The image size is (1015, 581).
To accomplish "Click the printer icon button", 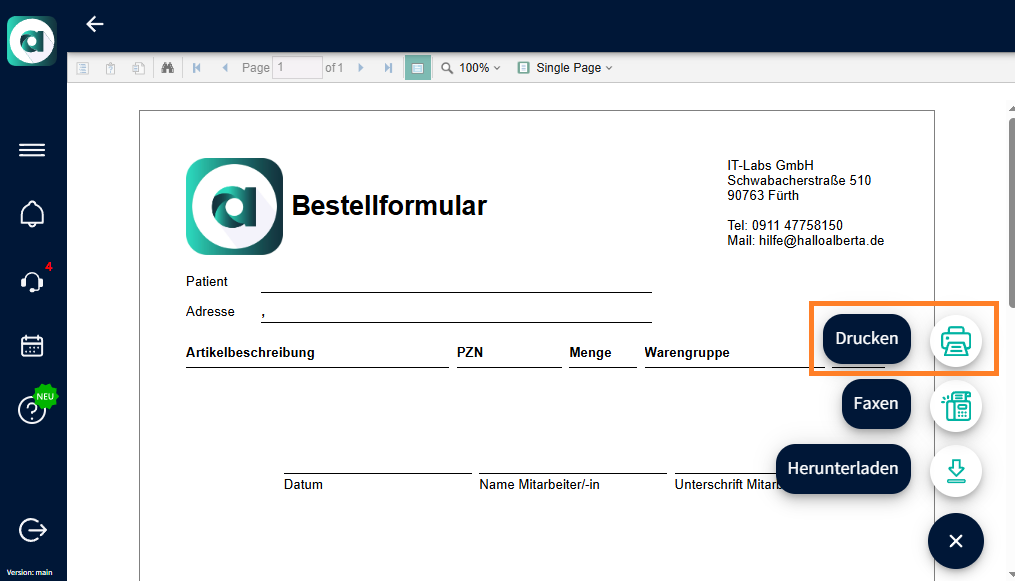I will [x=956, y=341].
